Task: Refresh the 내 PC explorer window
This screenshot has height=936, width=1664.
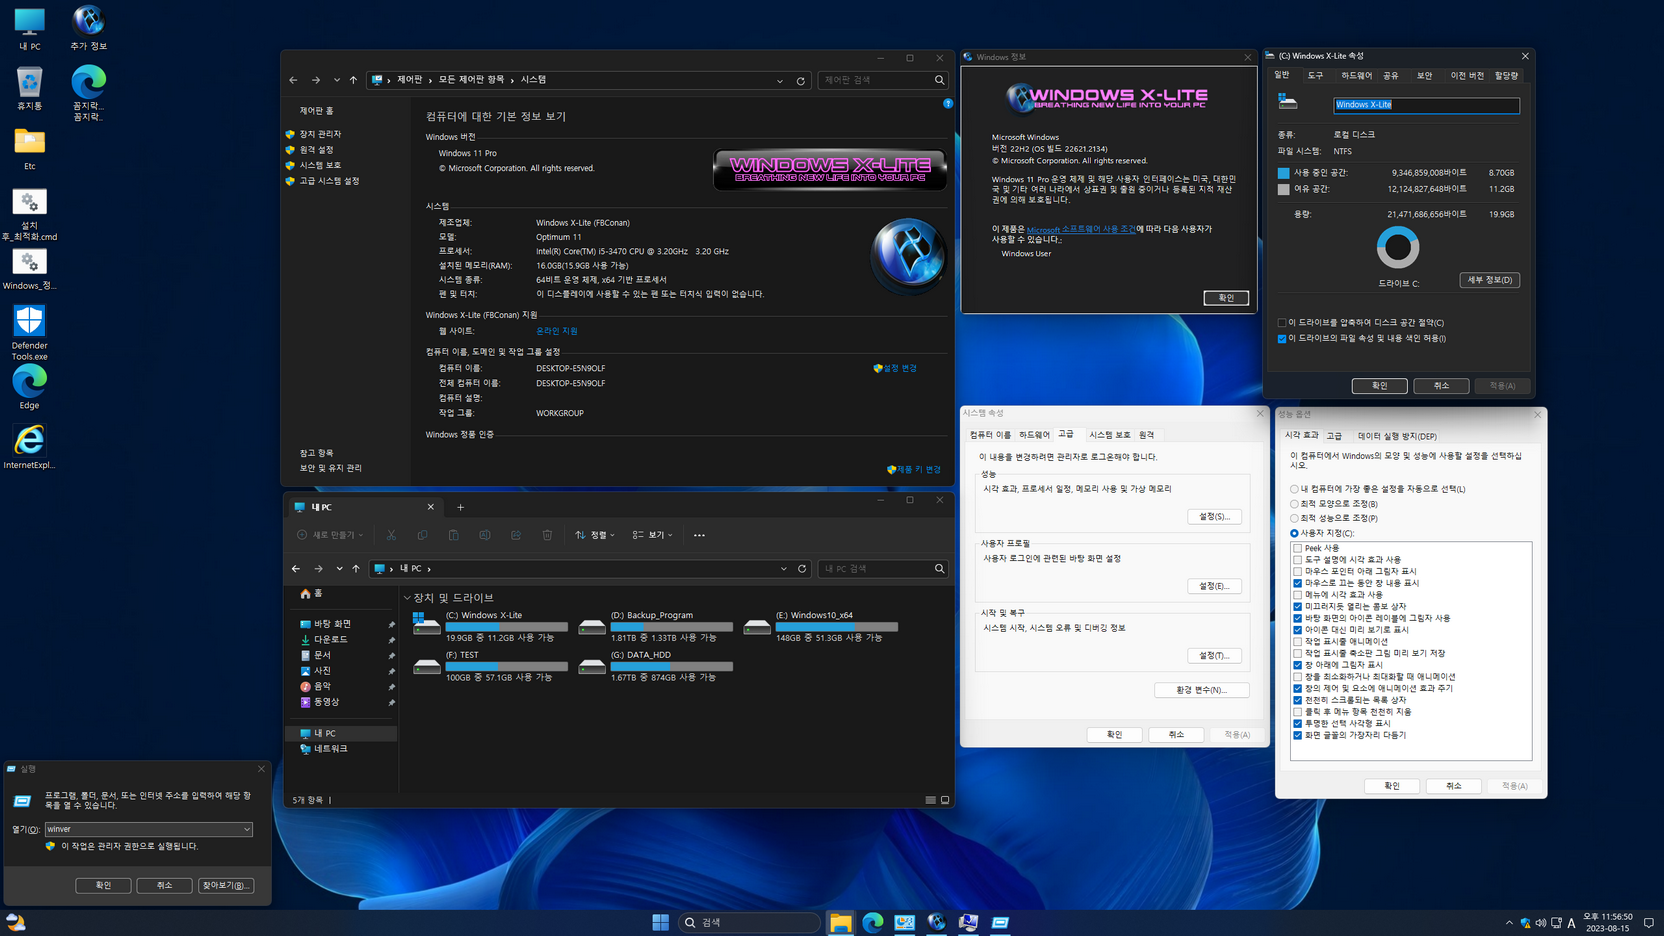Action: point(802,569)
